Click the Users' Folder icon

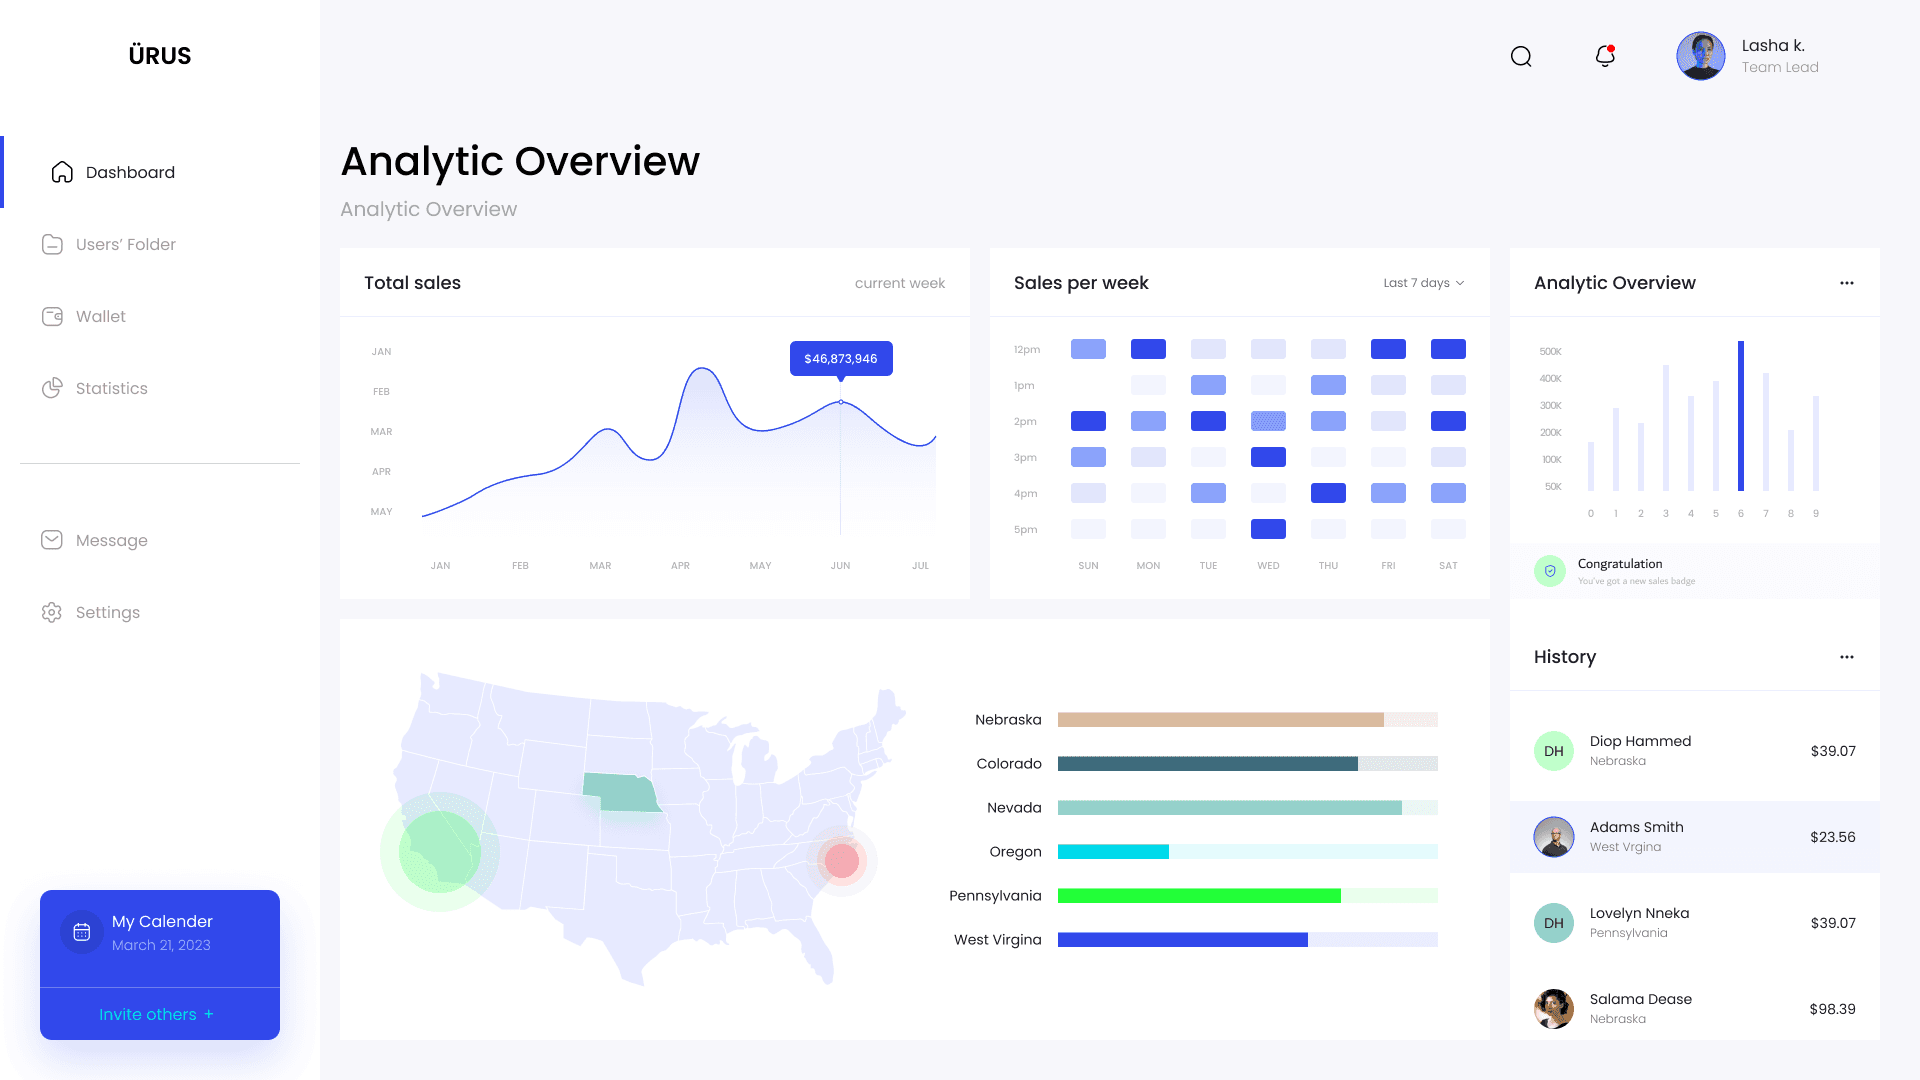click(52, 244)
